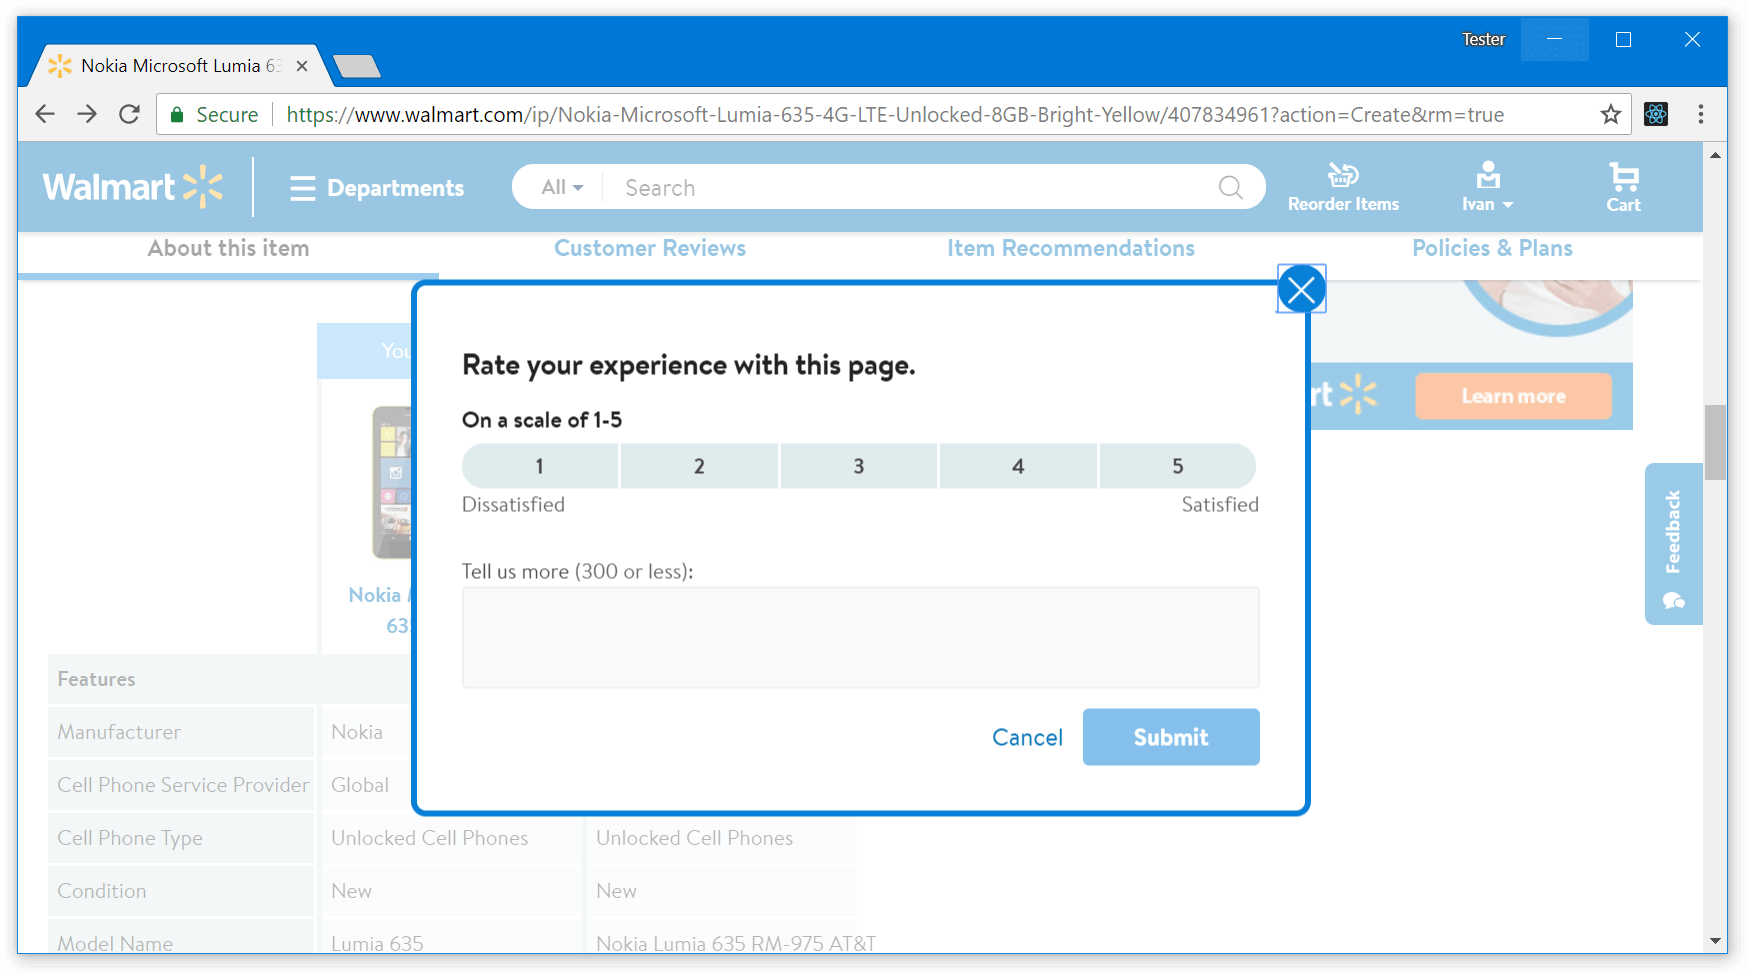The width and height of the screenshot is (1748, 974).
Task: Click the browser extension icon near the address bar
Action: point(1656,114)
